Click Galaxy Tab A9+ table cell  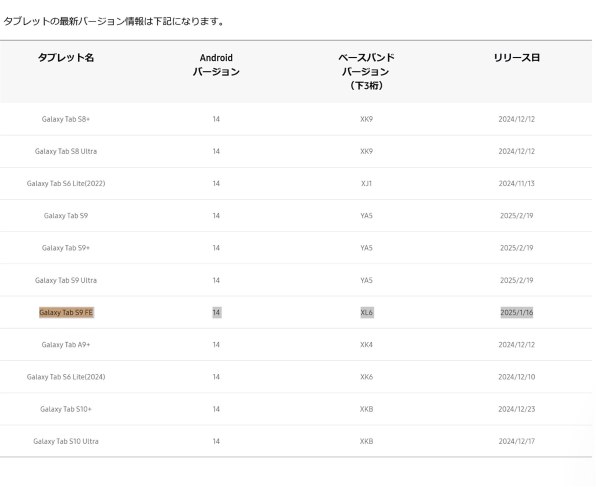click(x=66, y=345)
